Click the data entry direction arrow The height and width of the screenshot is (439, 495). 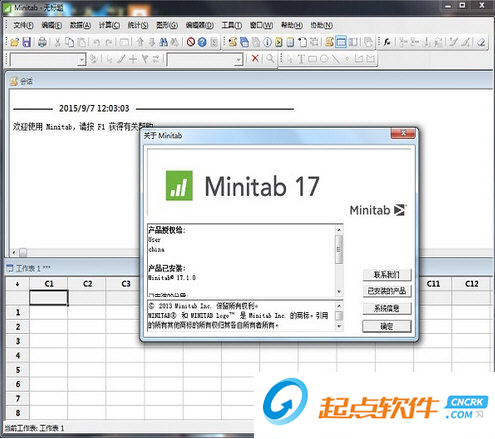pos(17,284)
